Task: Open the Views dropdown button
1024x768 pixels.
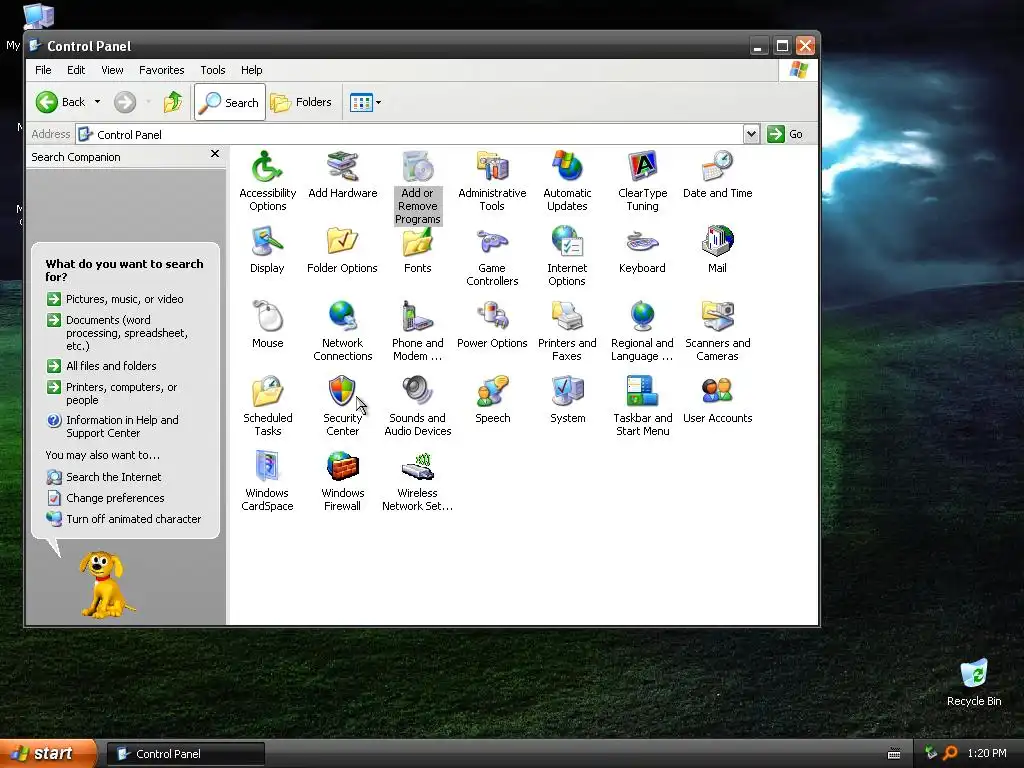Action: (365, 102)
